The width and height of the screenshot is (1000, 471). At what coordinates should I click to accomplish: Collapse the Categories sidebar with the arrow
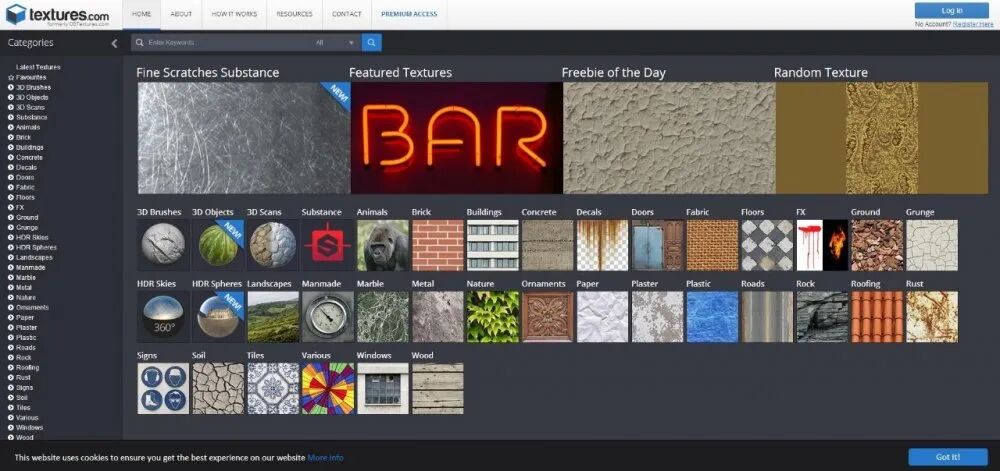(114, 43)
